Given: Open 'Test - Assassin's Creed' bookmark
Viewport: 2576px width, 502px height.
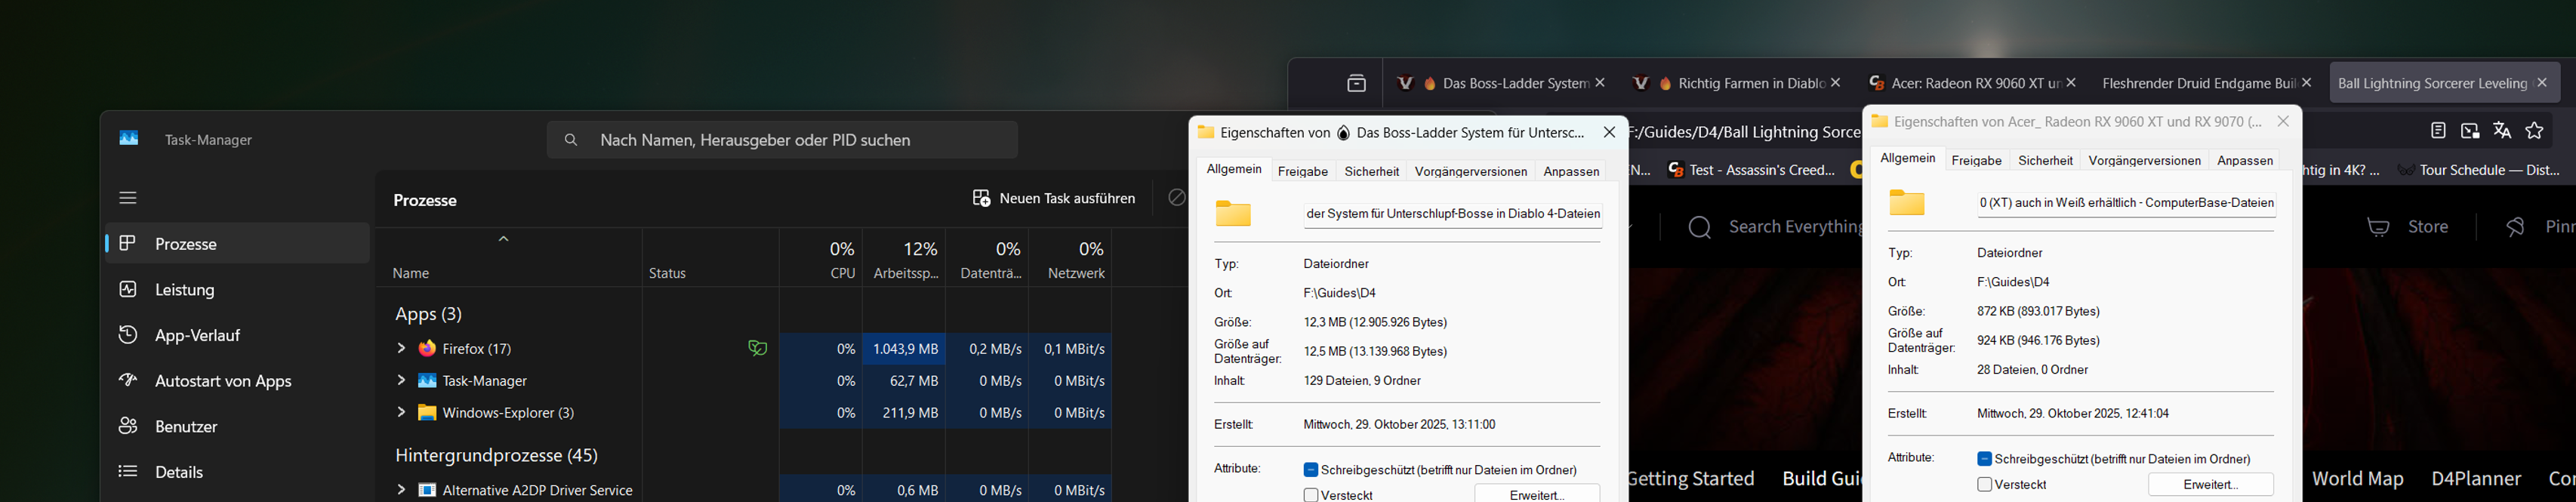Looking at the screenshot, I should (1751, 170).
